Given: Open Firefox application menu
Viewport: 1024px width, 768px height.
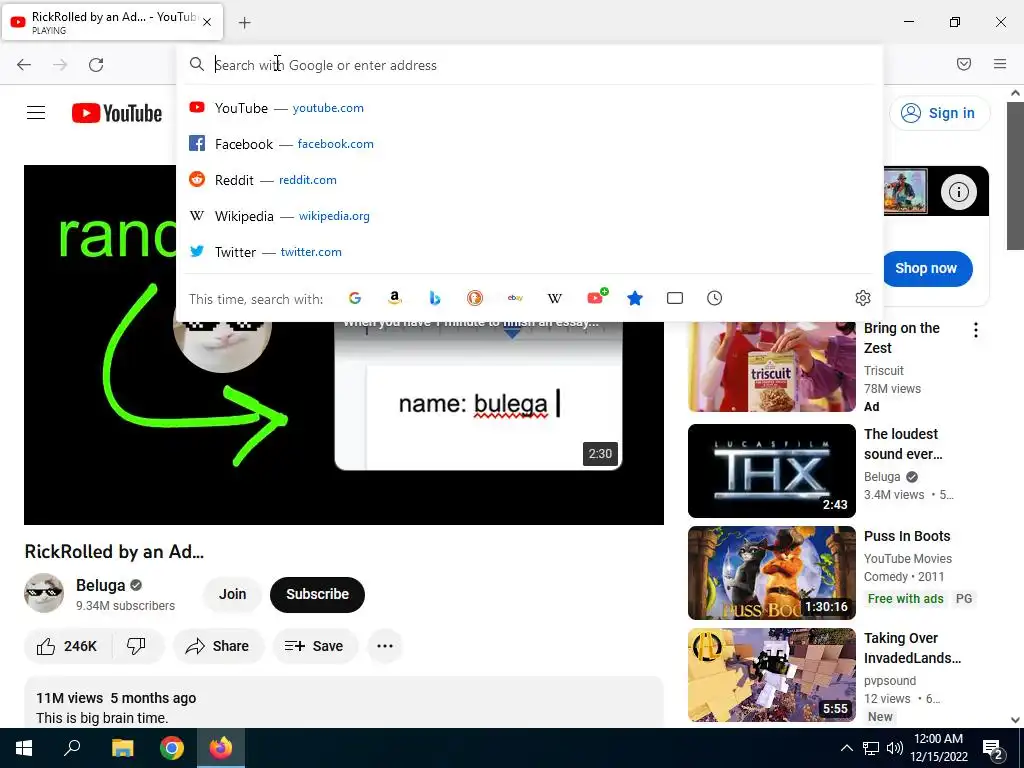Looking at the screenshot, I should tap(1000, 64).
